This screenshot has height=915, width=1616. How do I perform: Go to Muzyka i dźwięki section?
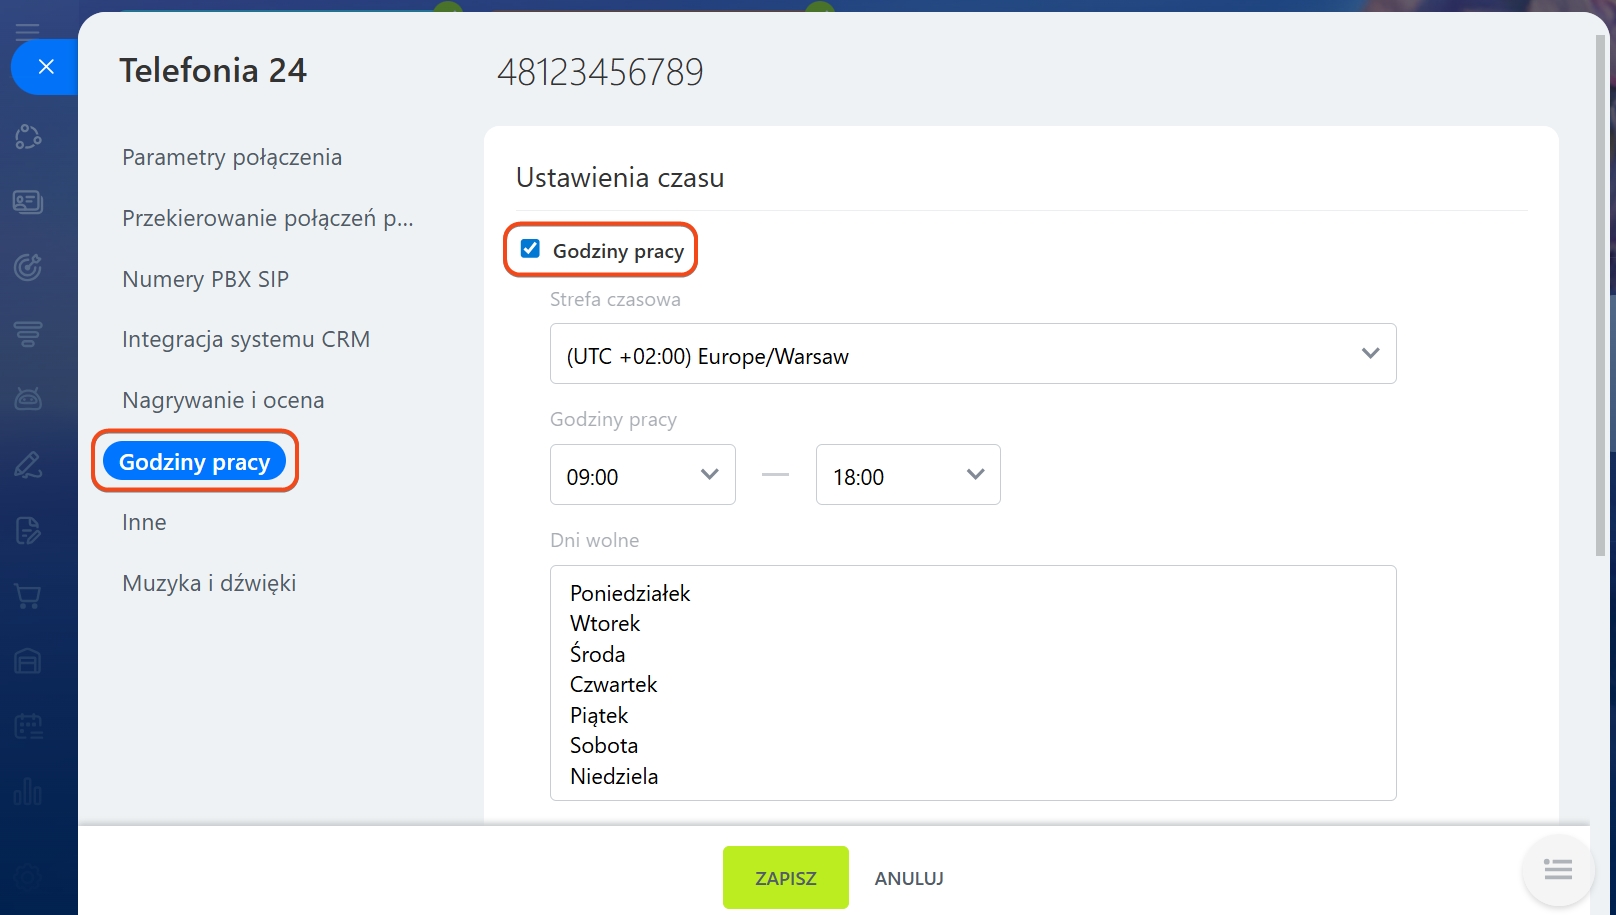click(209, 584)
